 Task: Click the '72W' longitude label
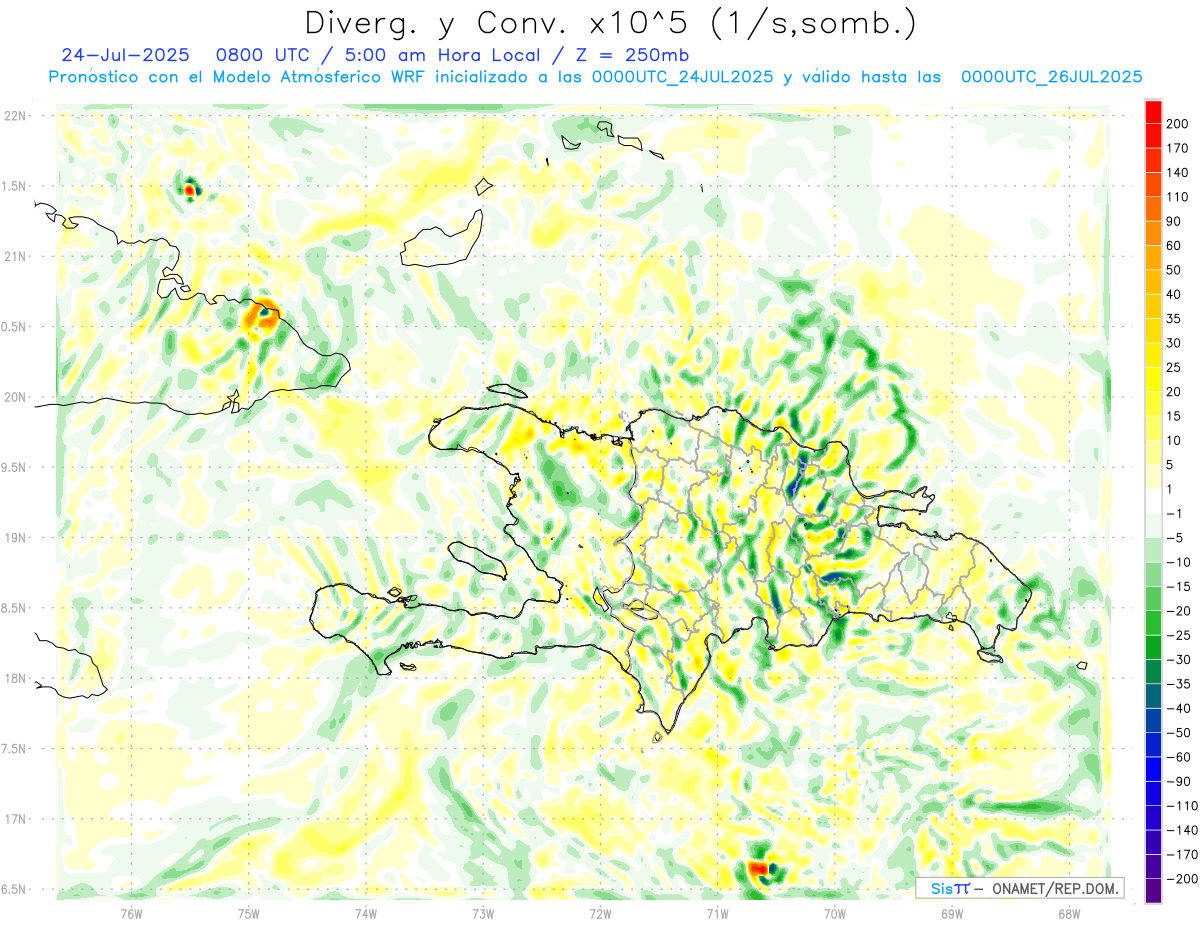click(600, 913)
